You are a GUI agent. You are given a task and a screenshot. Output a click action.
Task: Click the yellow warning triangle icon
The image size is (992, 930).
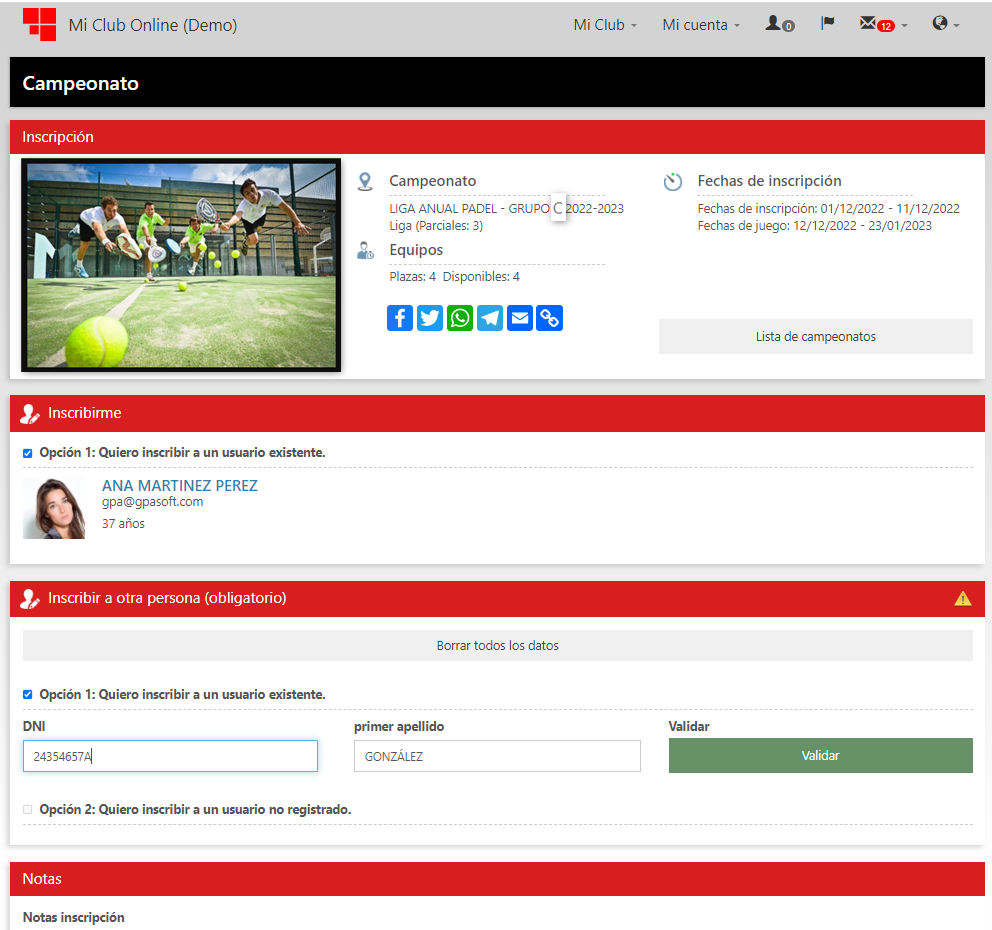(x=962, y=598)
